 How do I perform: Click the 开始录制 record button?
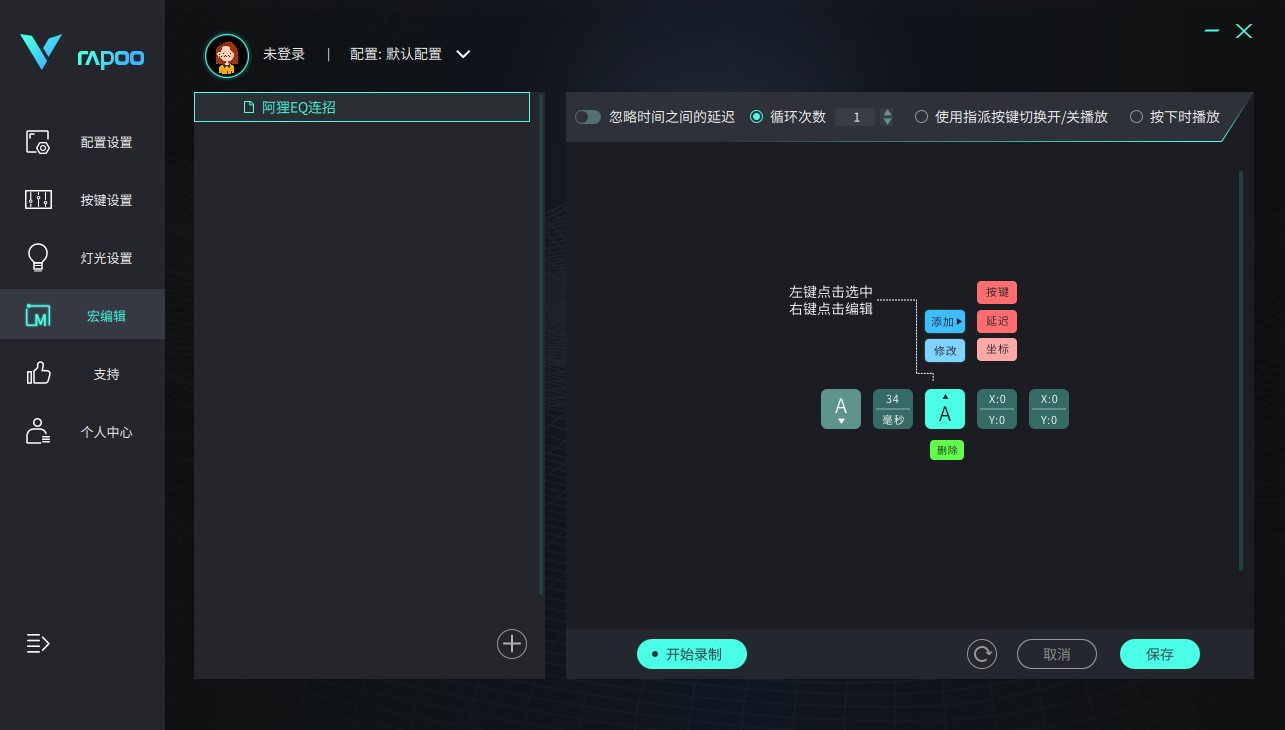pyautogui.click(x=692, y=654)
